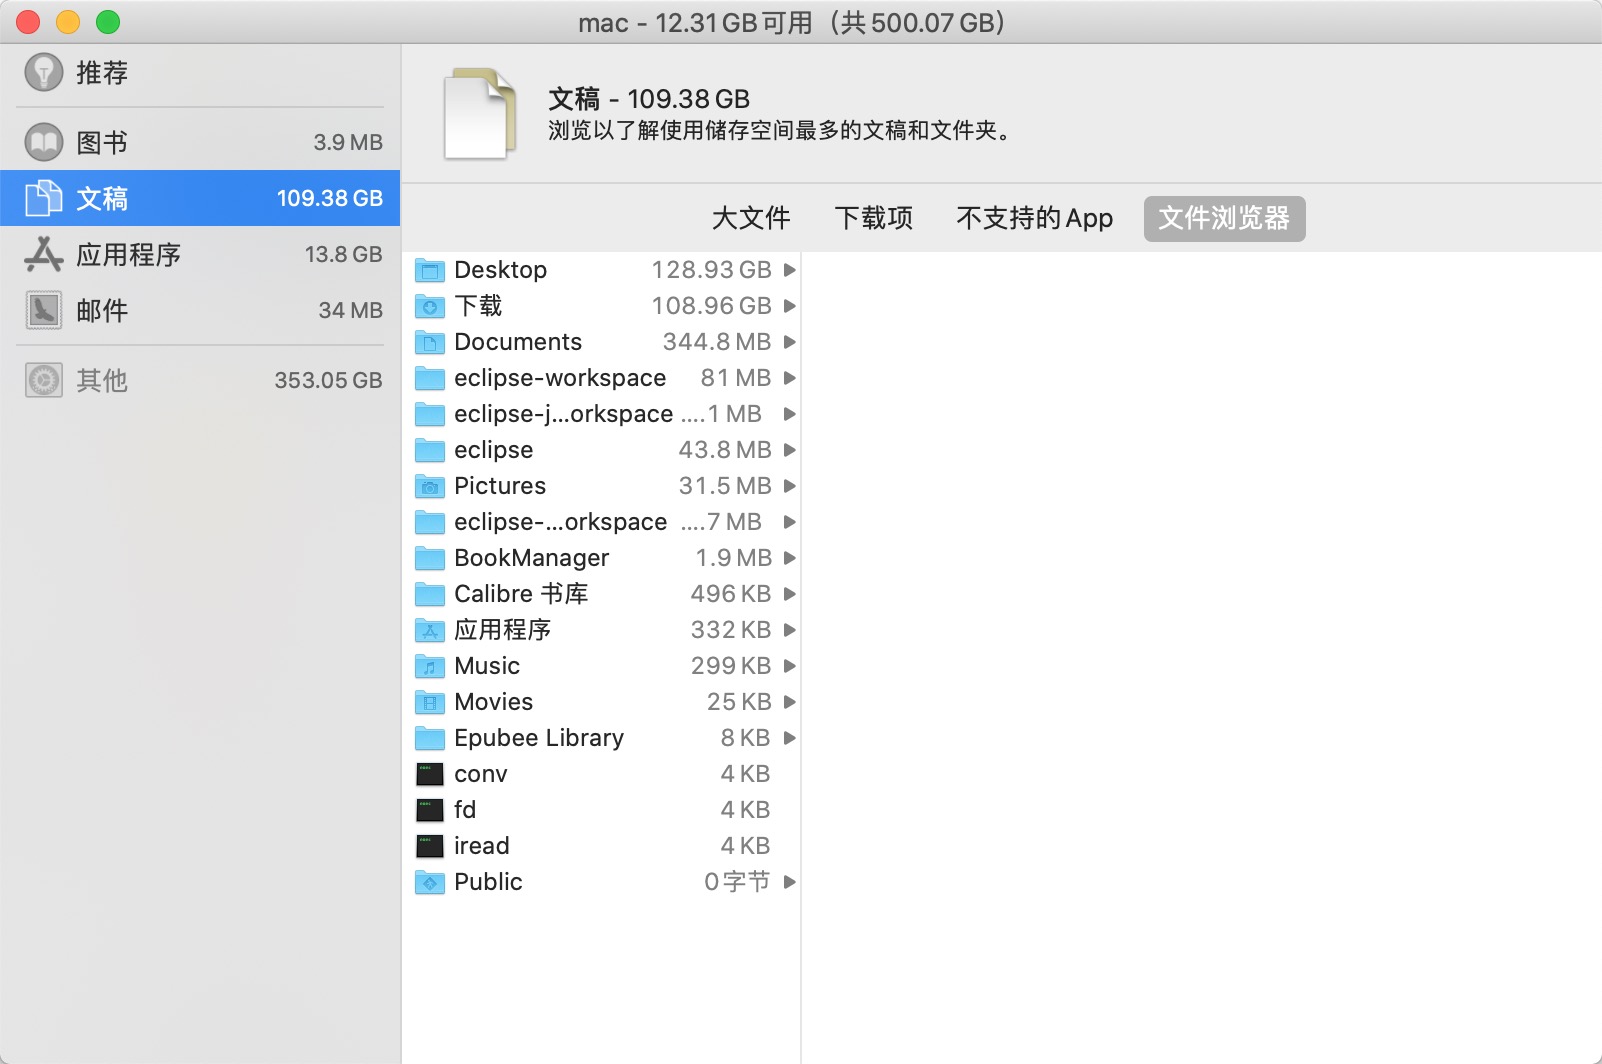Screen dimensions: 1602x1064
Task: Click the Public folder icon
Action: coord(430,882)
